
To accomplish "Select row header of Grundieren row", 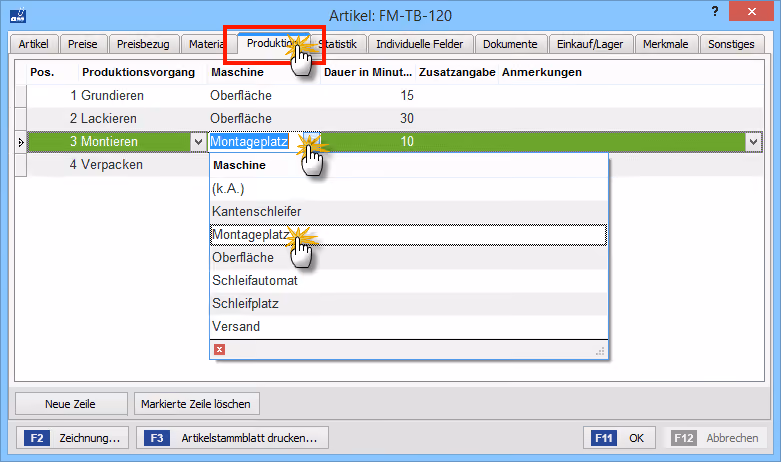I will tap(21, 96).
